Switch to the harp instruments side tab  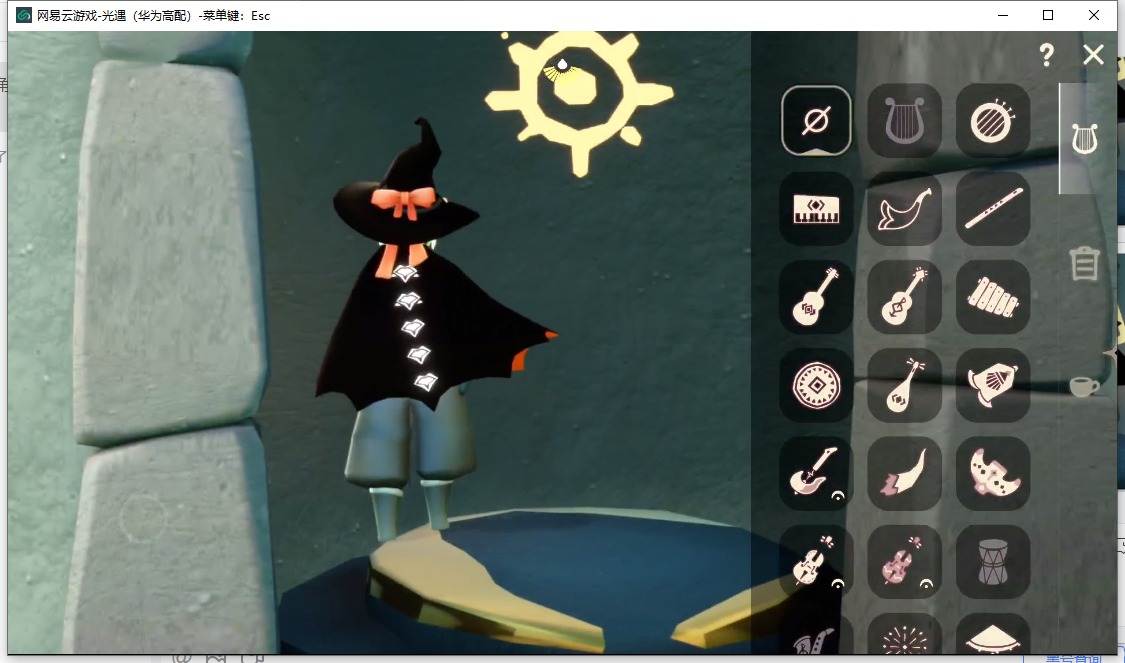pos(1085,139)
